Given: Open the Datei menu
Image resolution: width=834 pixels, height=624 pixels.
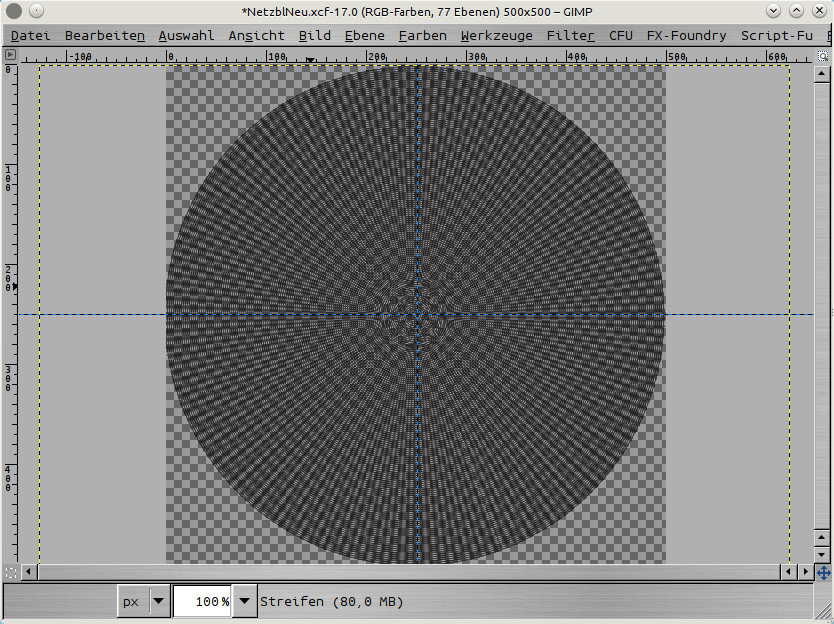Looking at the screenshot, I should [x=30, y=35].
